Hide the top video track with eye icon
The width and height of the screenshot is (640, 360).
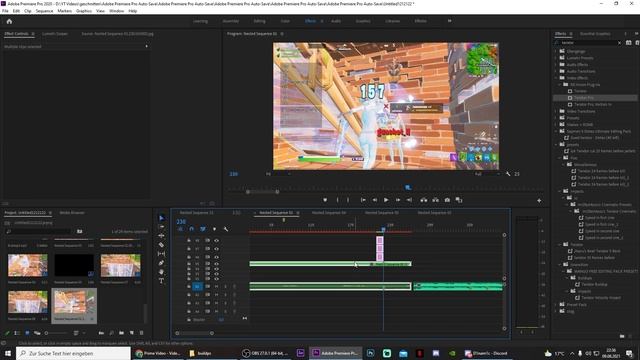216,240
